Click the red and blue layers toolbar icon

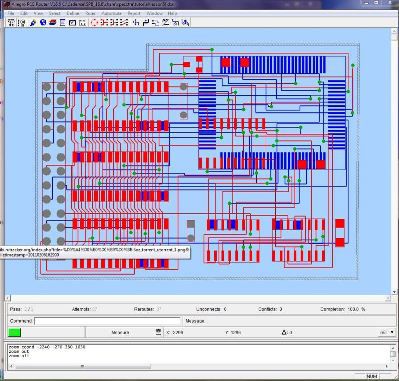pyautogui.click(x=52, y=22)
